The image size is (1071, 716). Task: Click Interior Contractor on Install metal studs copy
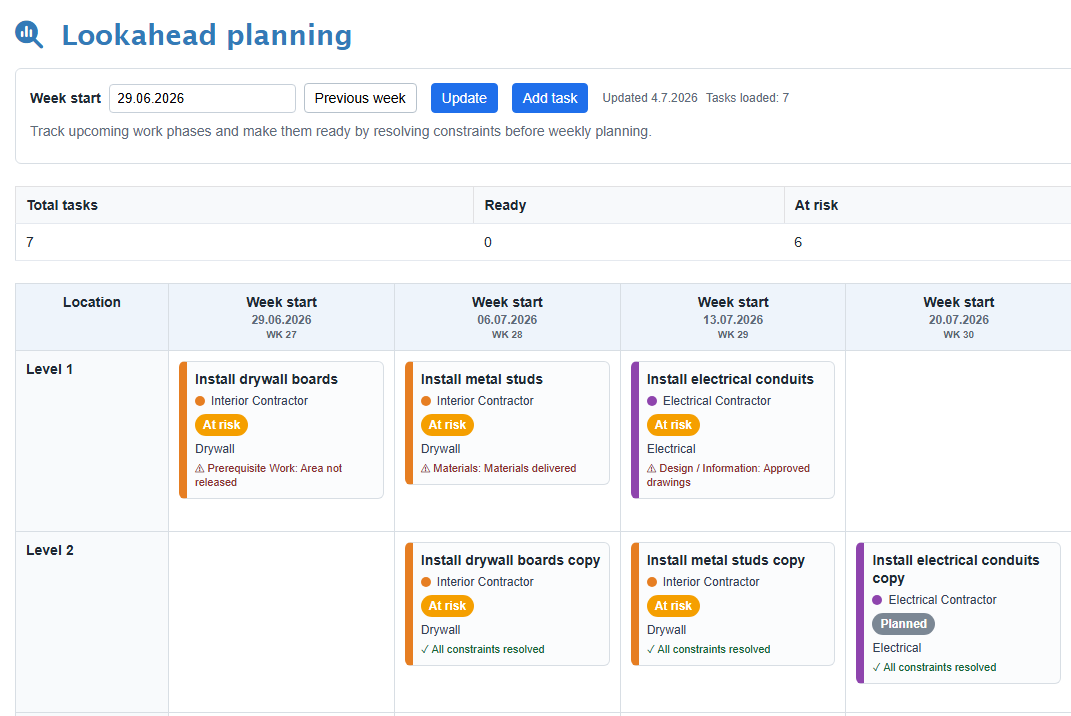coord(710,582)
